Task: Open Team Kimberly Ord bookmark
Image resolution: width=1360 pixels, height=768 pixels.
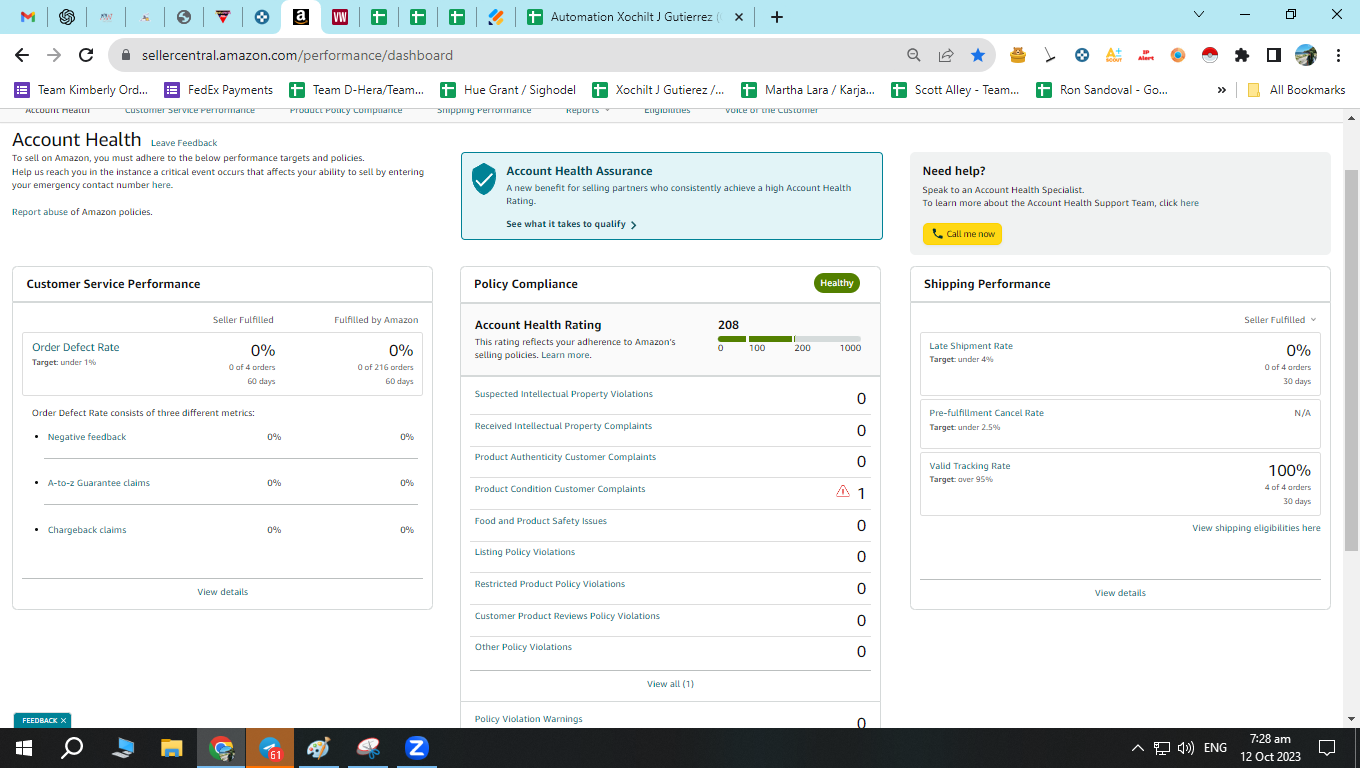Action: (80, 90)
